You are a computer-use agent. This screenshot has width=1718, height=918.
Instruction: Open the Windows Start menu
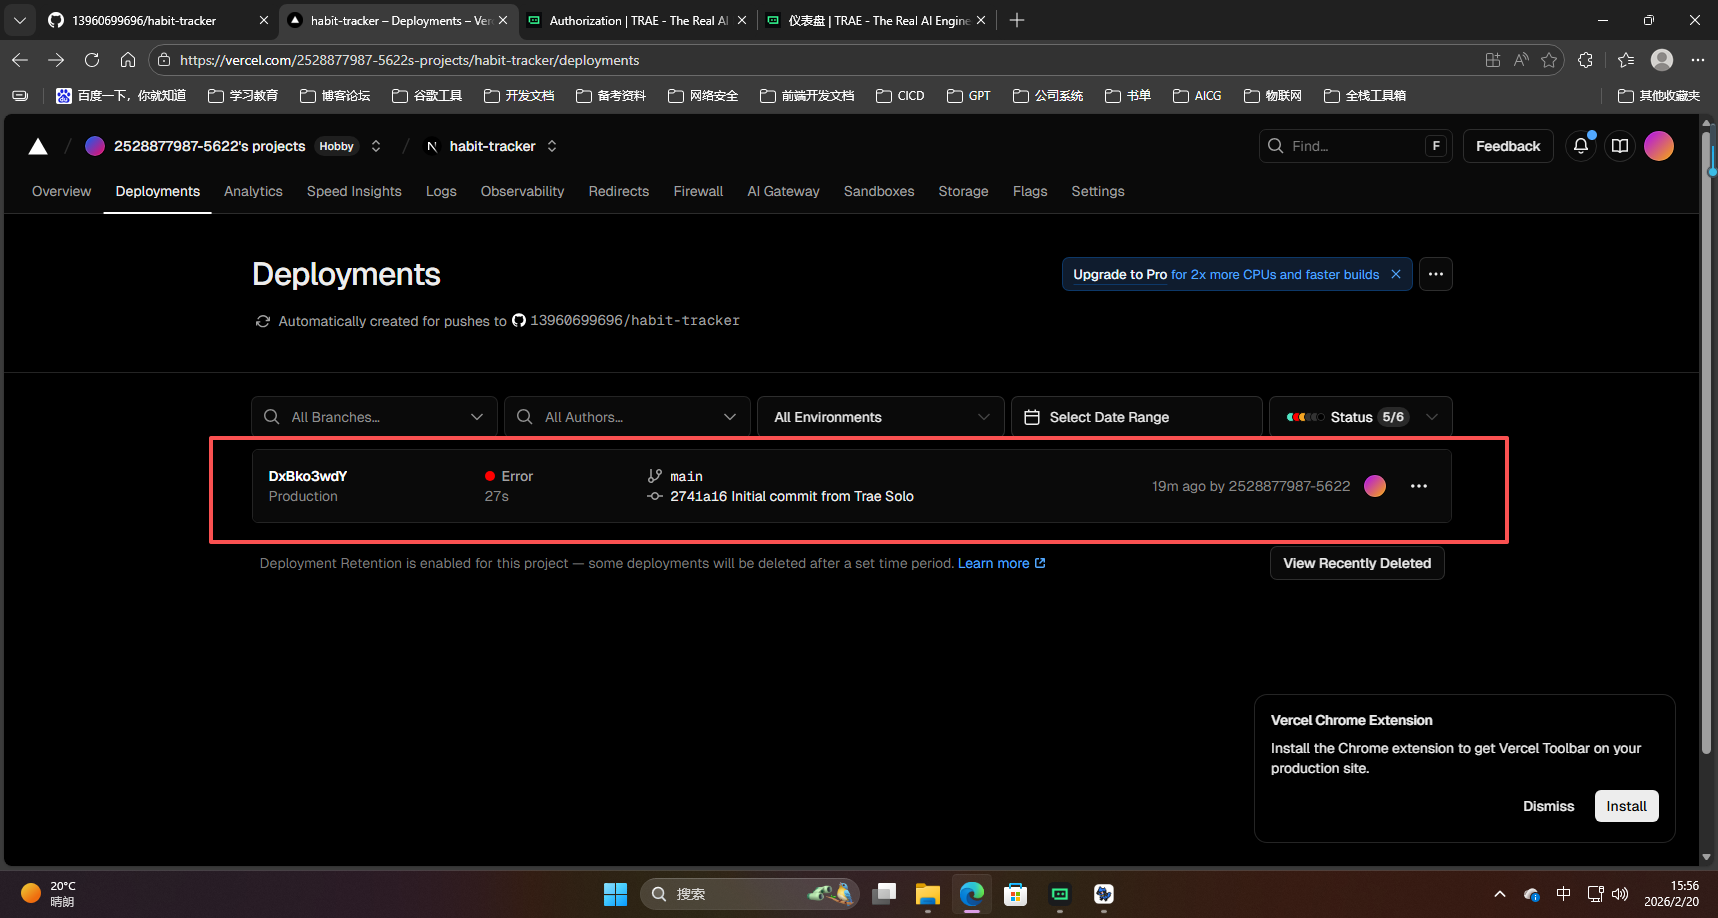tap(615, 894)
